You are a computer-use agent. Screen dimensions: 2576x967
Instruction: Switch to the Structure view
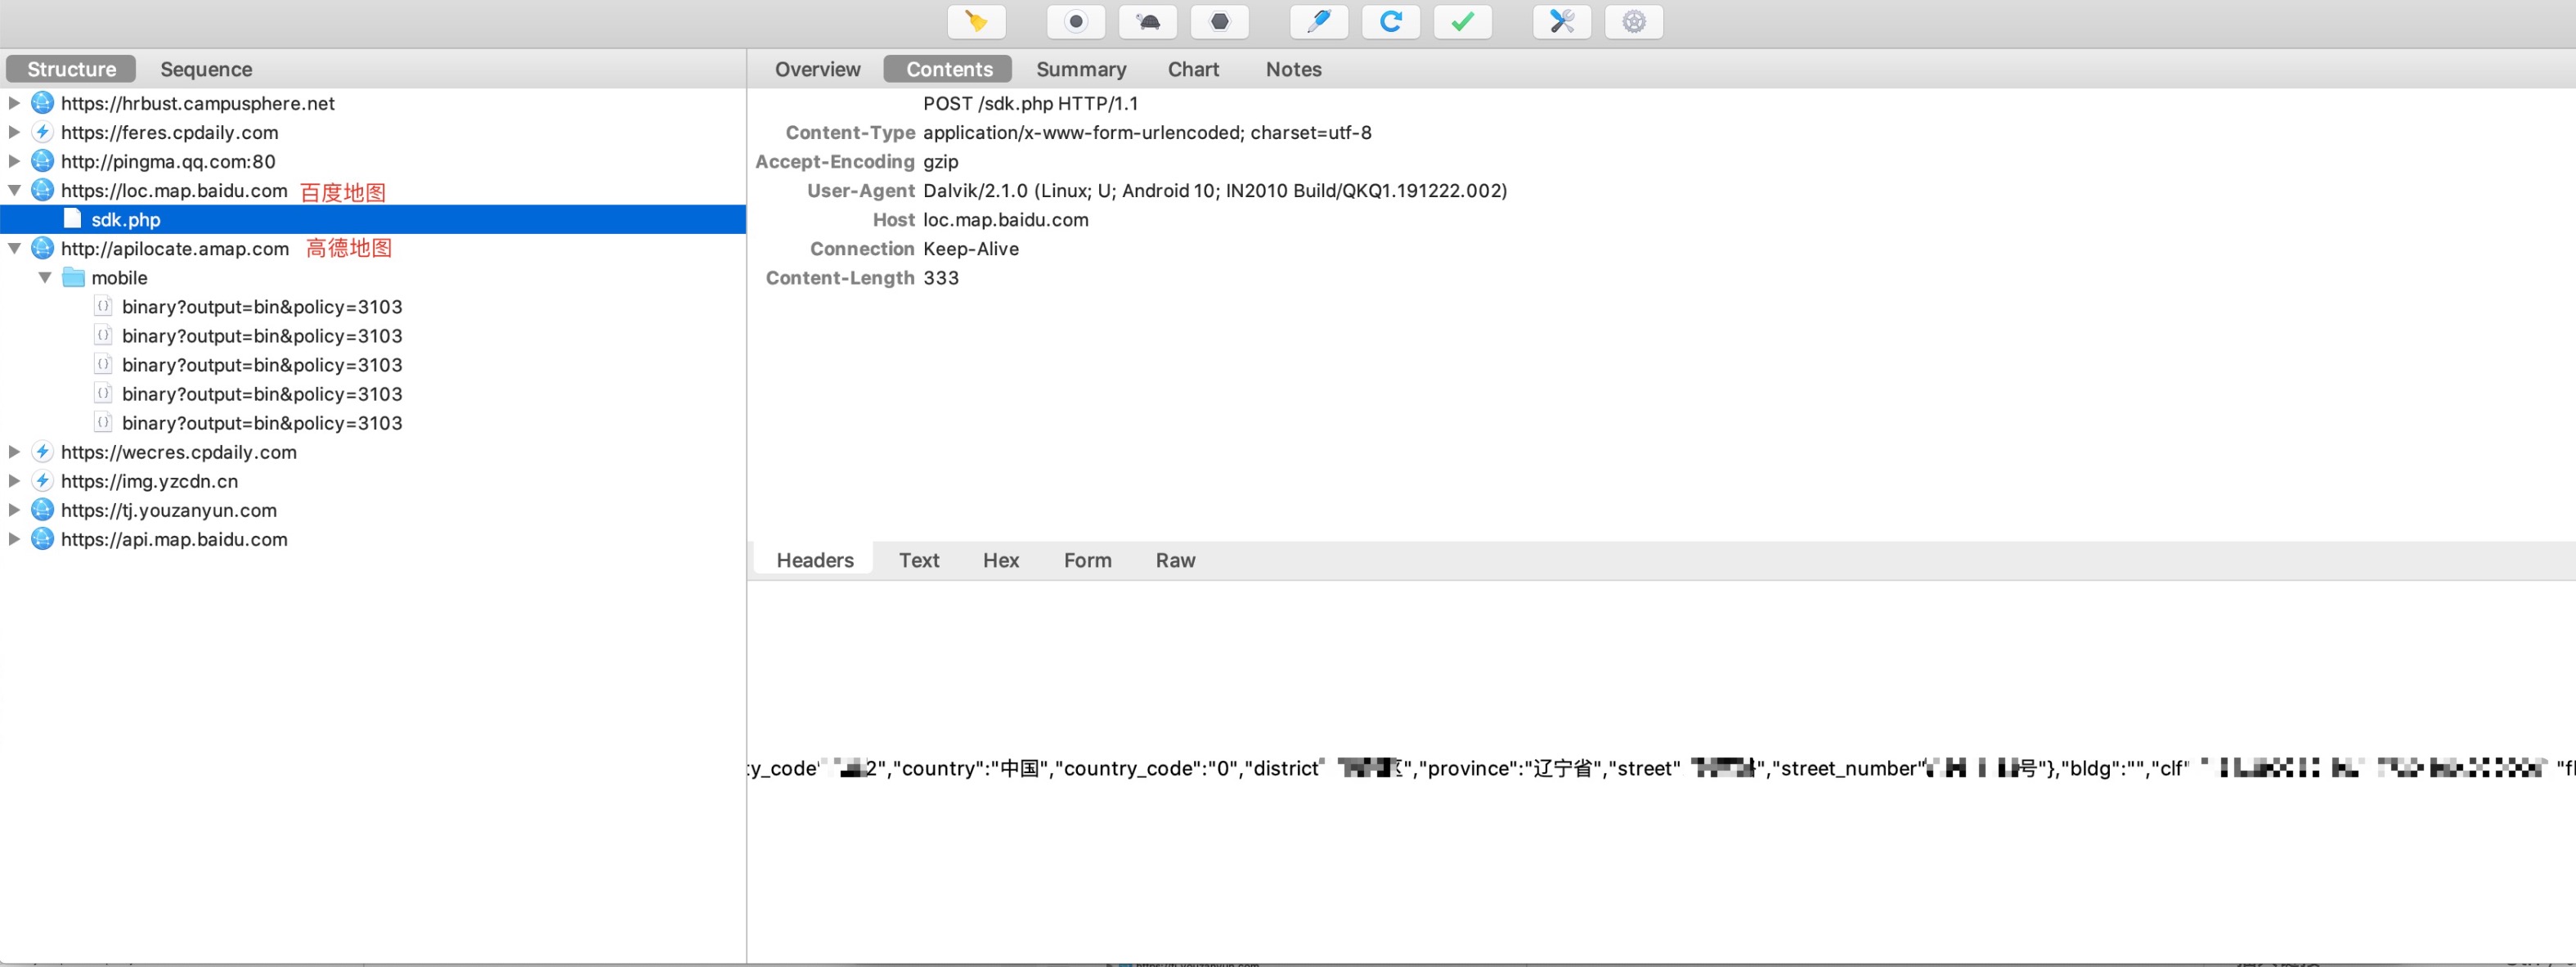(71, 69)
